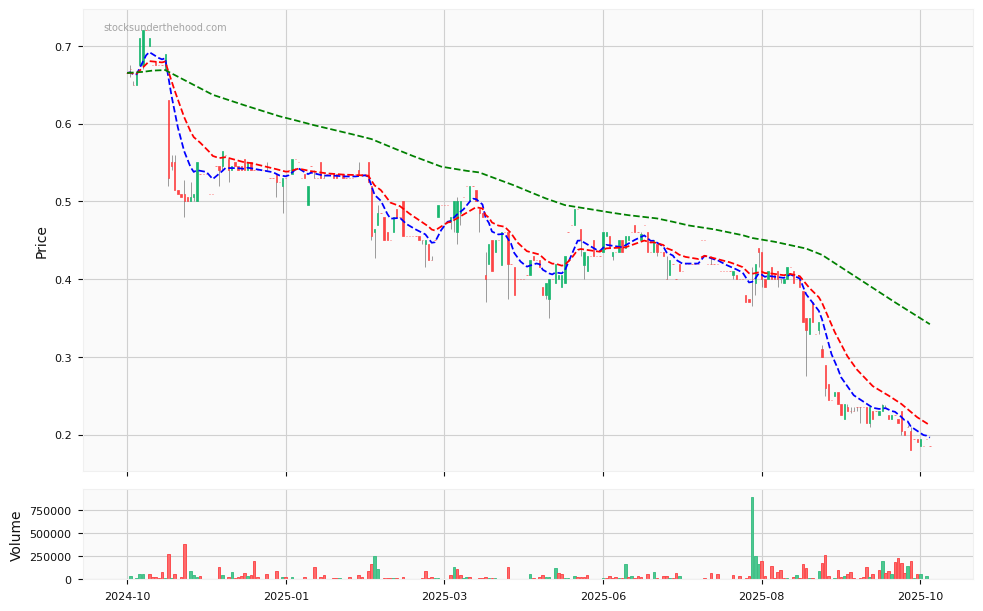This screenshot has width=983, height=611.
Task: Click the right end of green dashed line
Action: [929, 324]
